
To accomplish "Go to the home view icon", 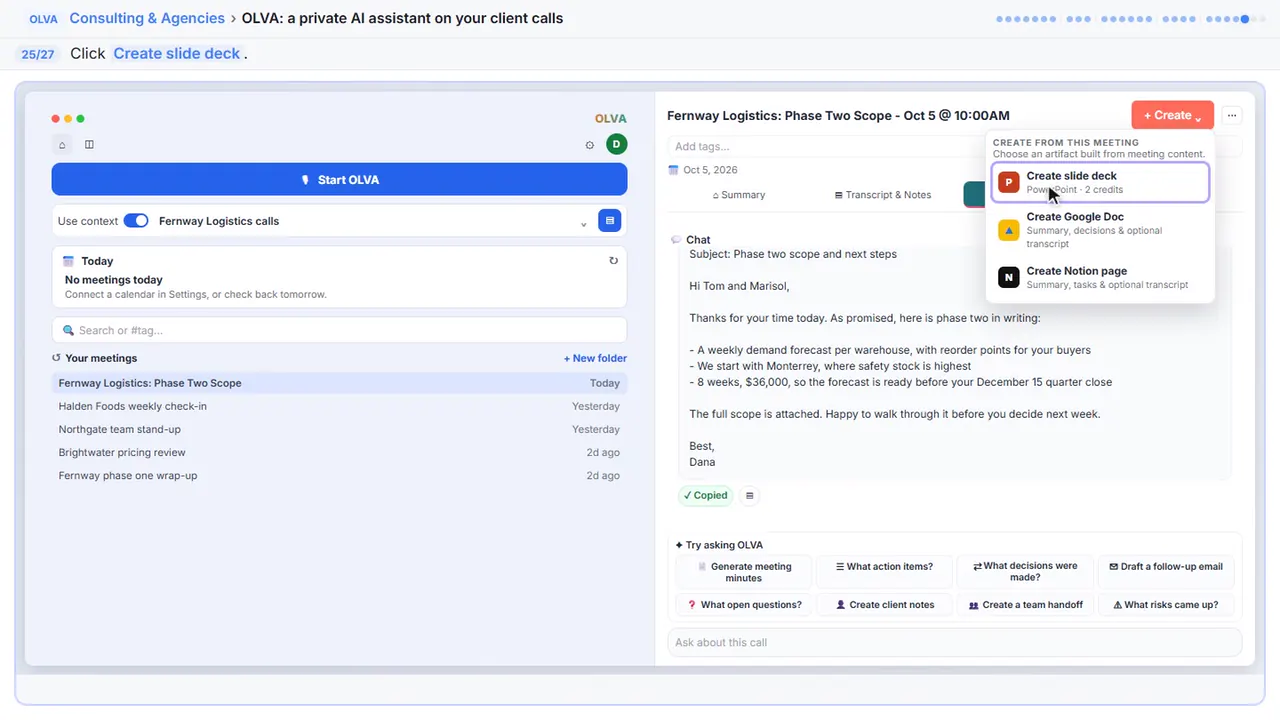I will 62,144.
